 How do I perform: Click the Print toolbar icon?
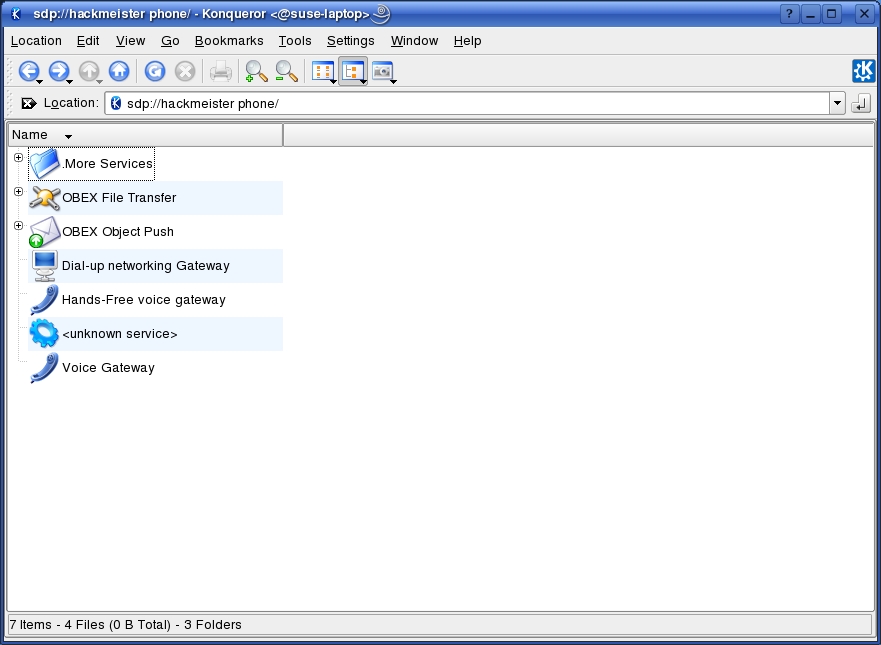click(x=220, y=71)
